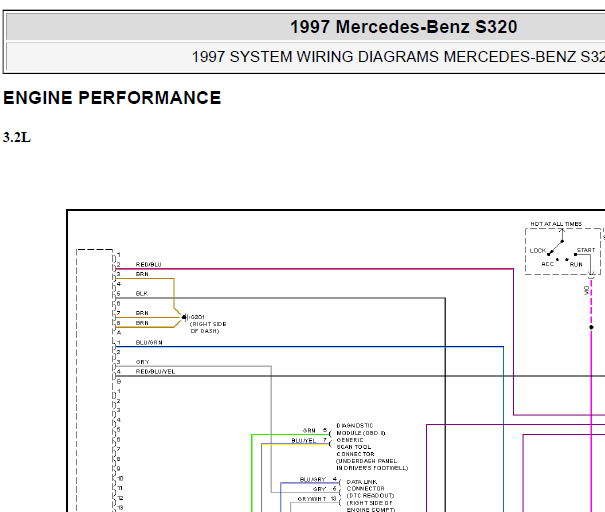The image size is (605, 512).
Task: Click the vertical 'VIO' wire label
Action: (x=586, y=291)
